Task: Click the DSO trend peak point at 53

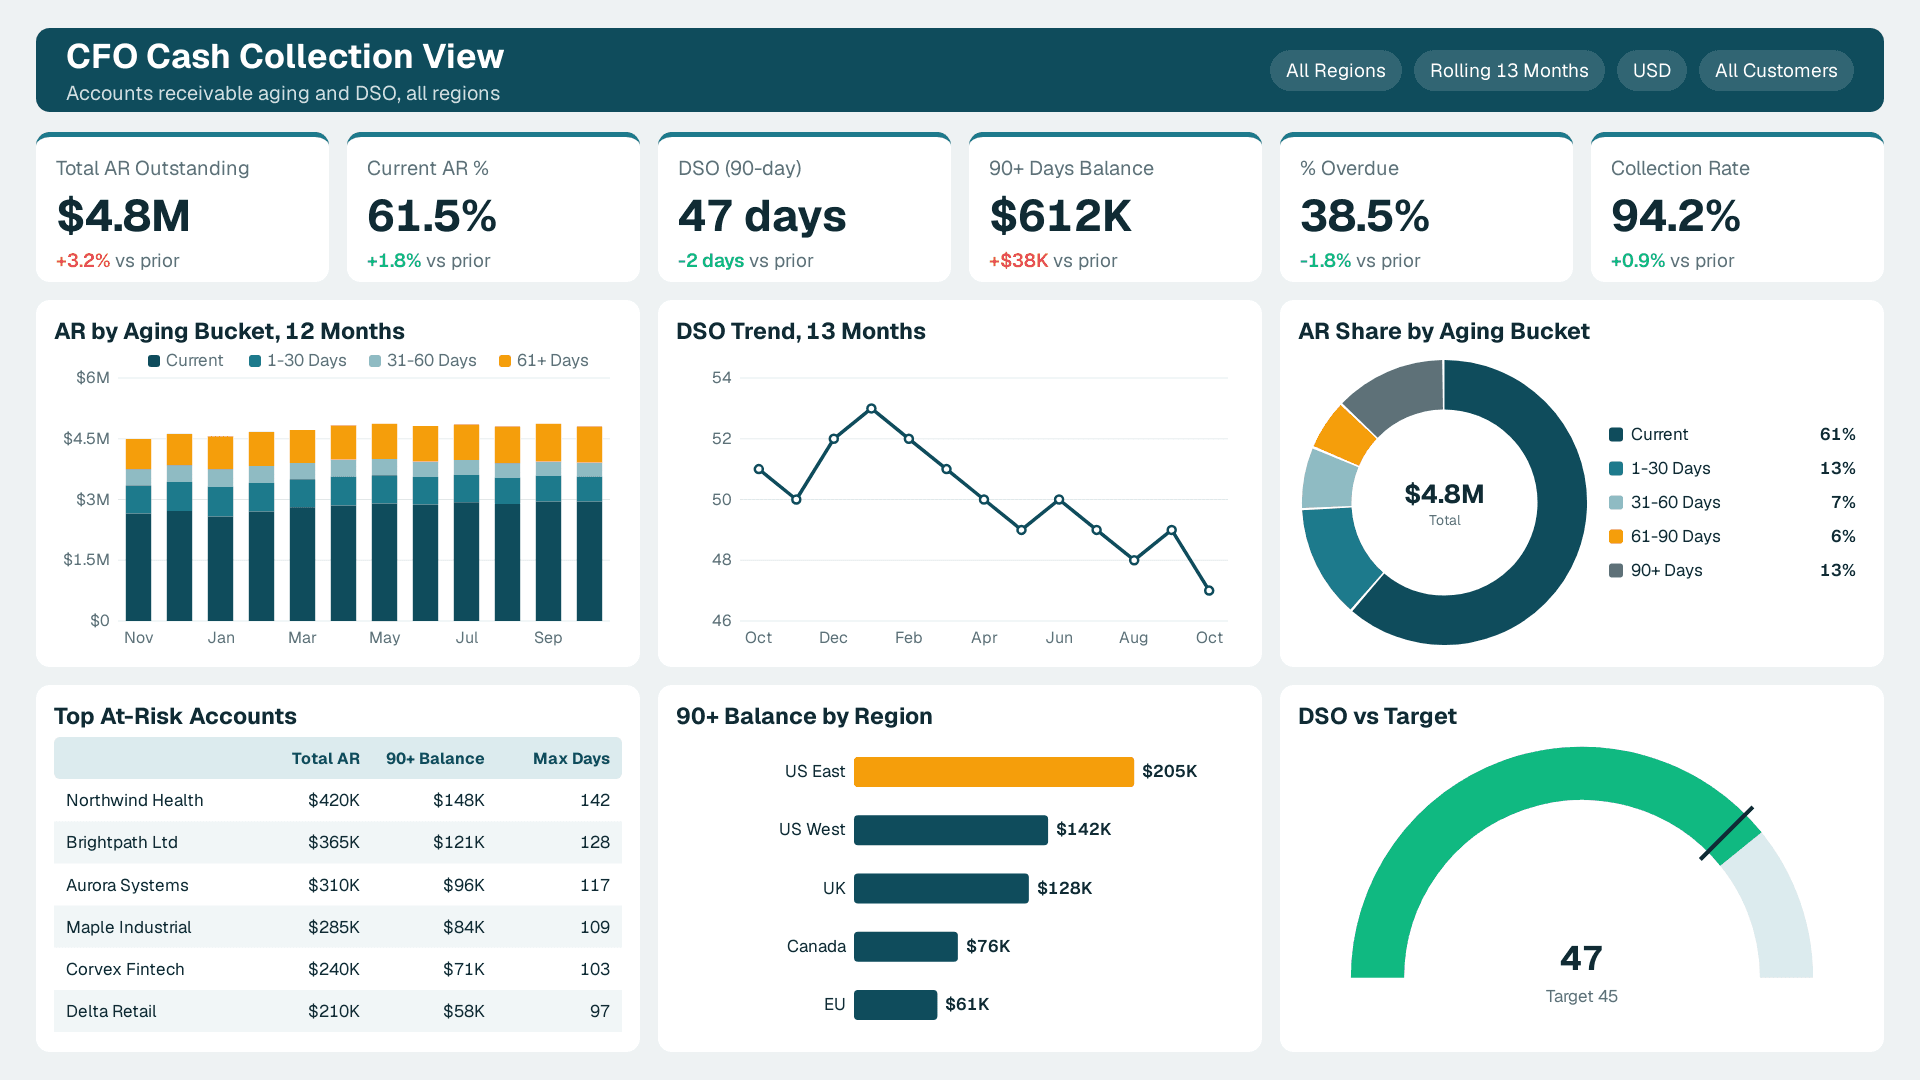Action: (x=871, y=408)
